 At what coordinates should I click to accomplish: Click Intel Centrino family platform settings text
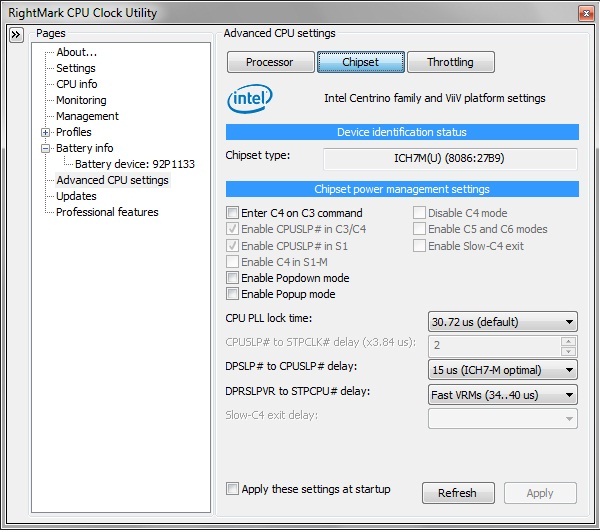435,98
